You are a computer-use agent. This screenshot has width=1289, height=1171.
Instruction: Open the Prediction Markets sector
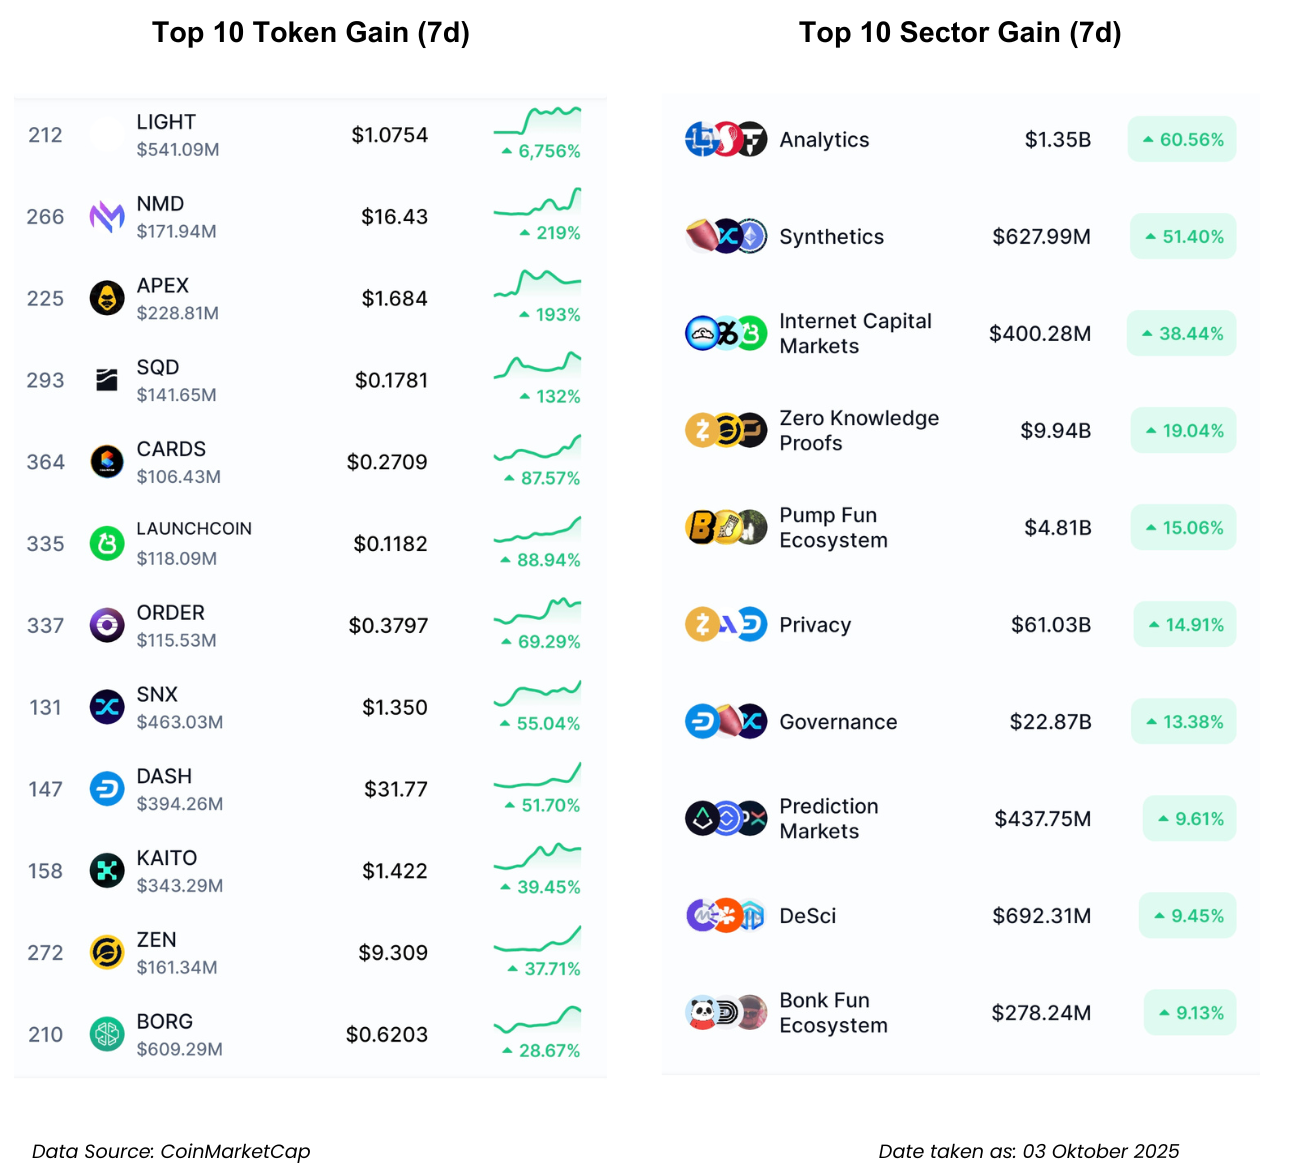828,819
